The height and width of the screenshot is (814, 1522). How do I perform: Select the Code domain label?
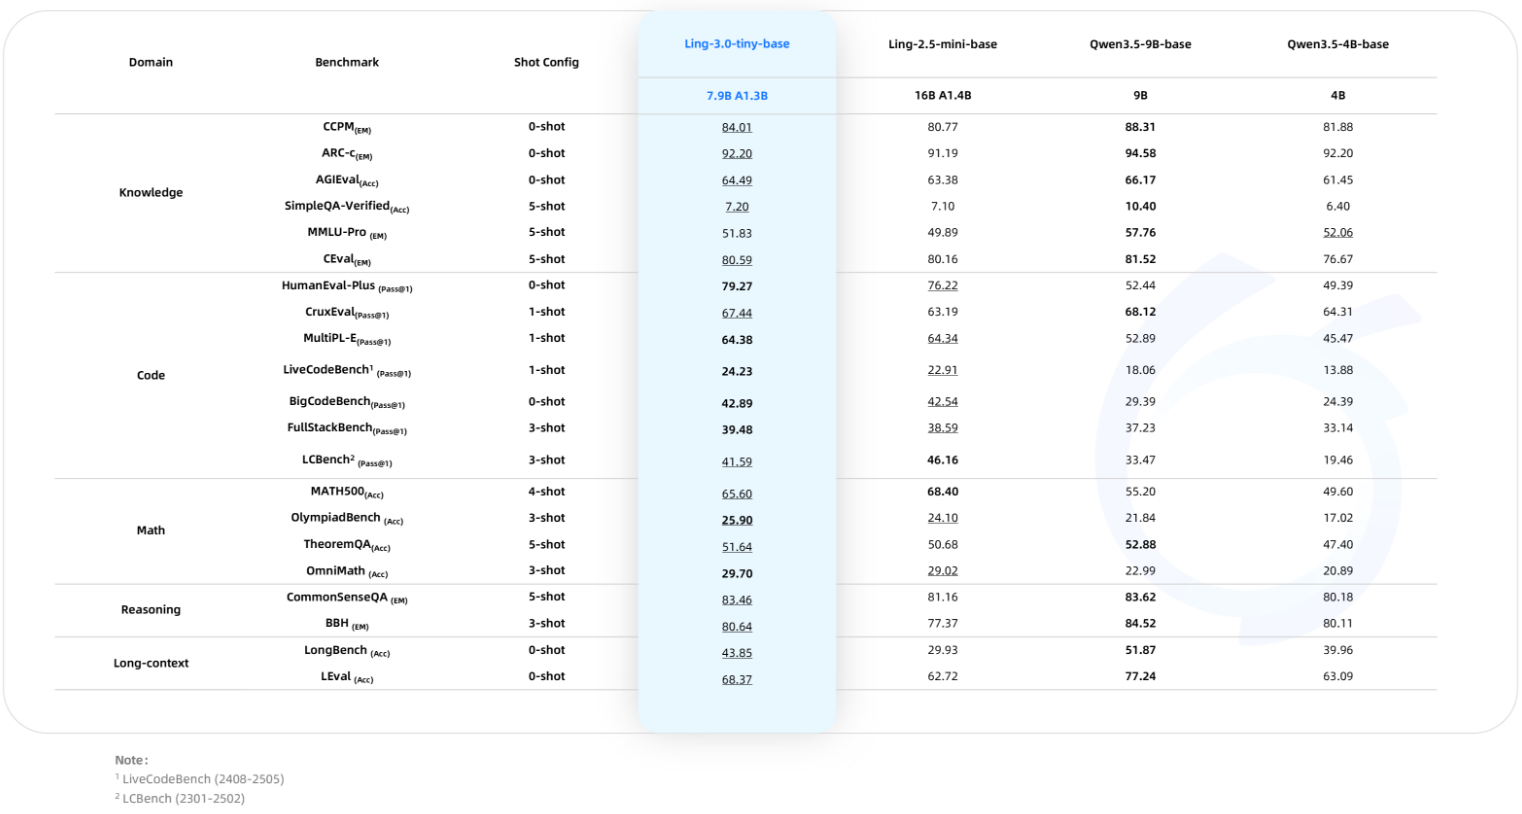pyautogui.click(x=151, y=375)
